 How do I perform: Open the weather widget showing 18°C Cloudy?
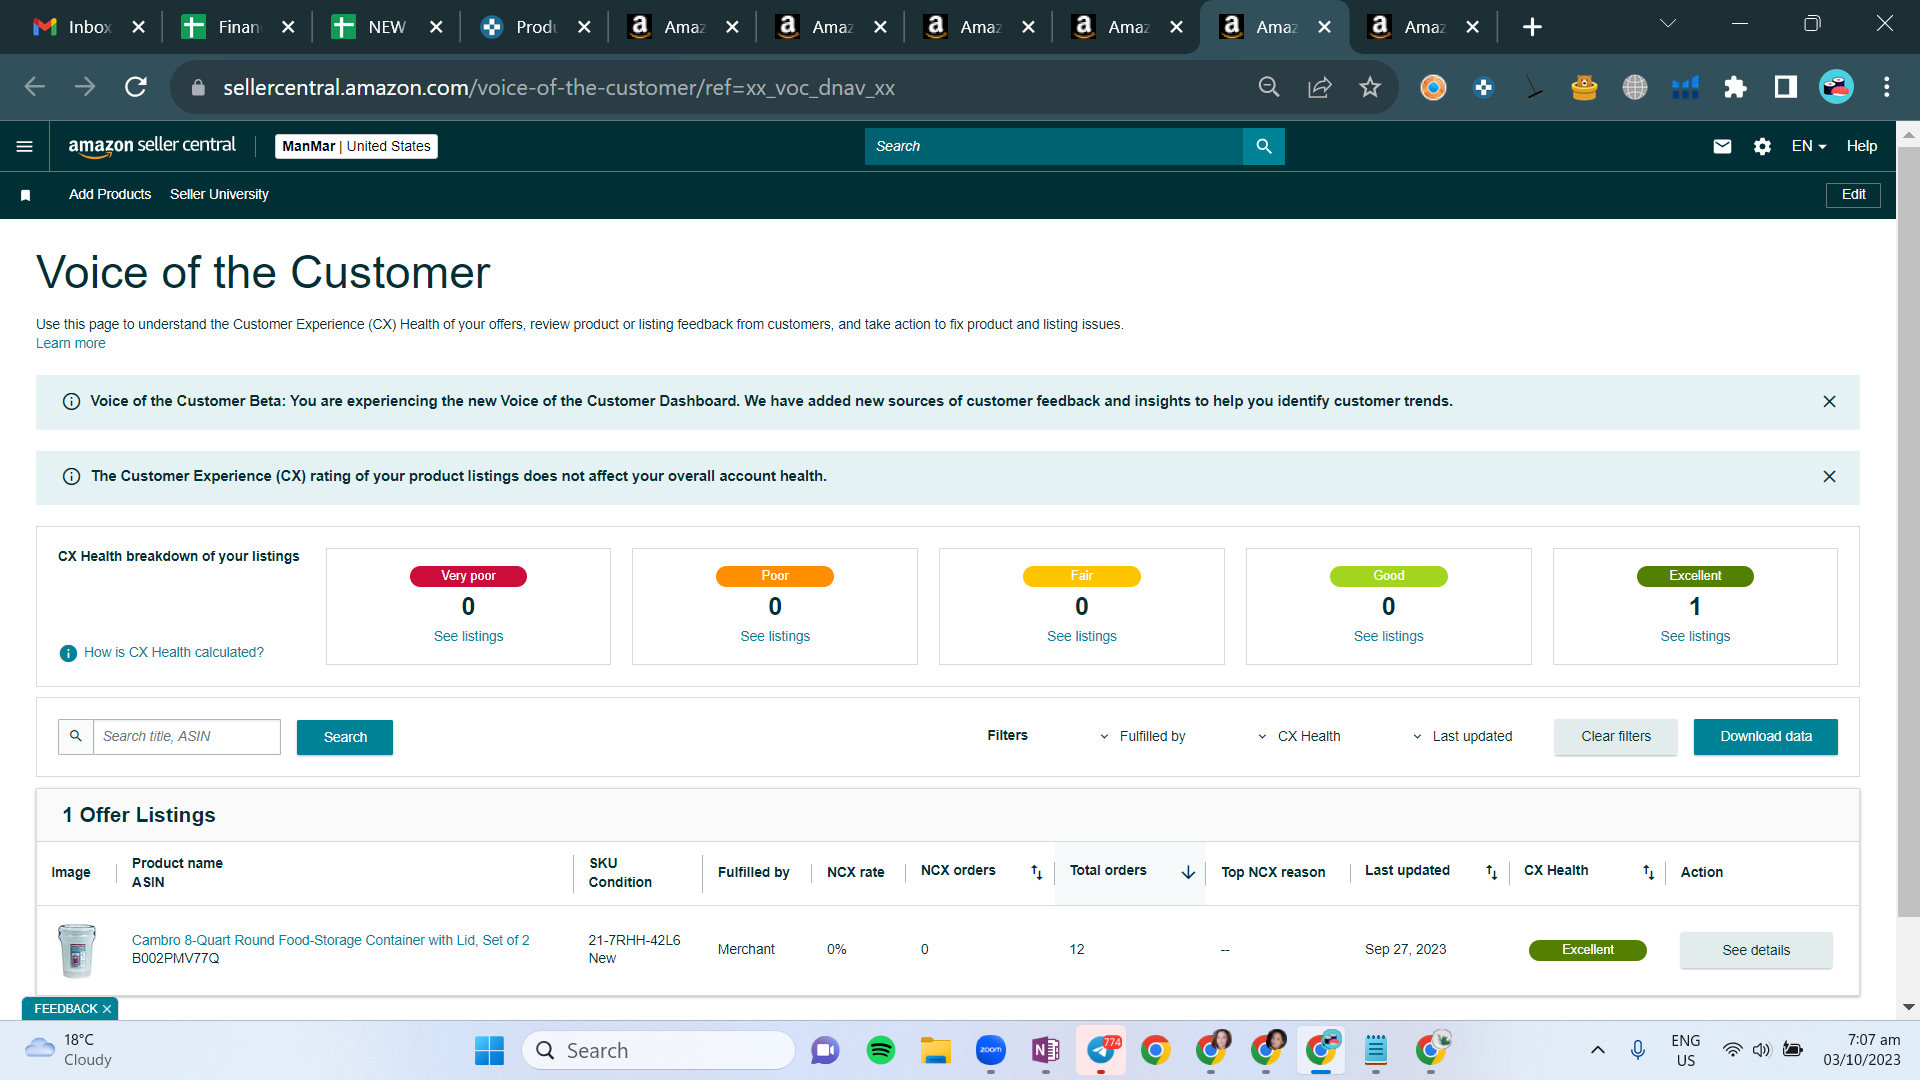point(68,1050)
